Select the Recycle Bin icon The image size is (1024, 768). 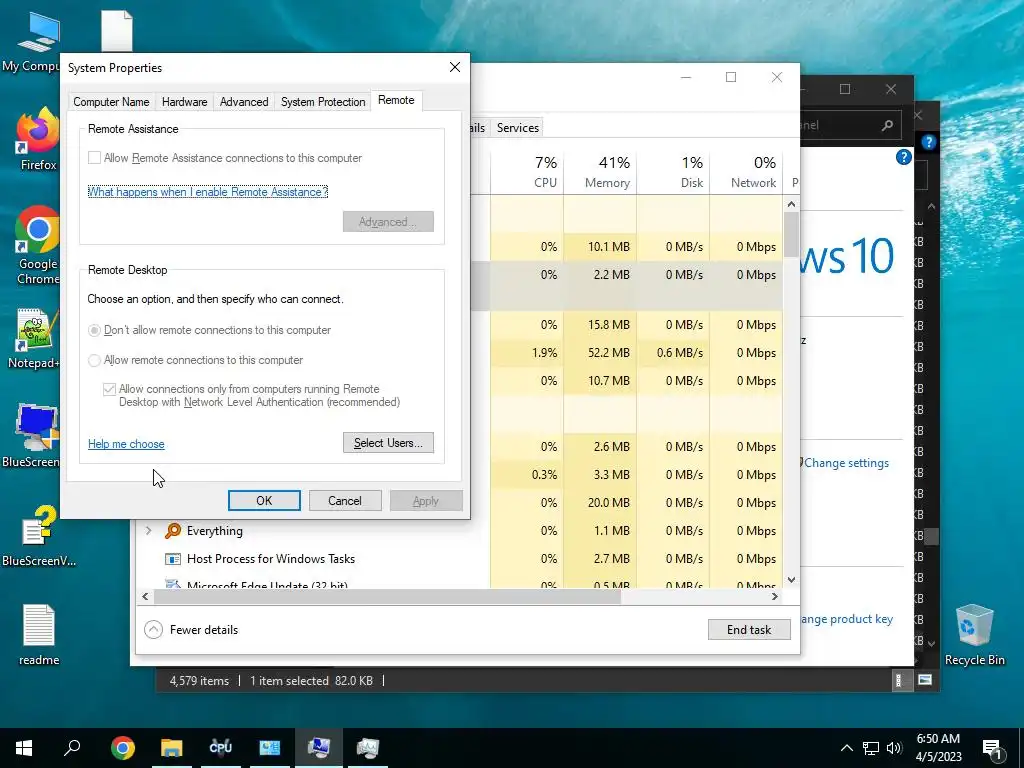click(x=974, y=635)
